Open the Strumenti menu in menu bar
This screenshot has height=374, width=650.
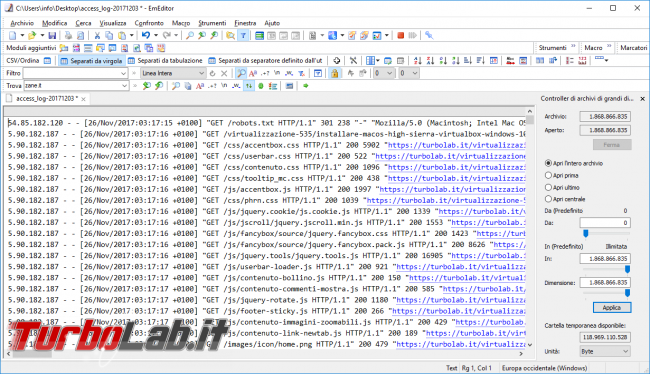coord(212,23)
